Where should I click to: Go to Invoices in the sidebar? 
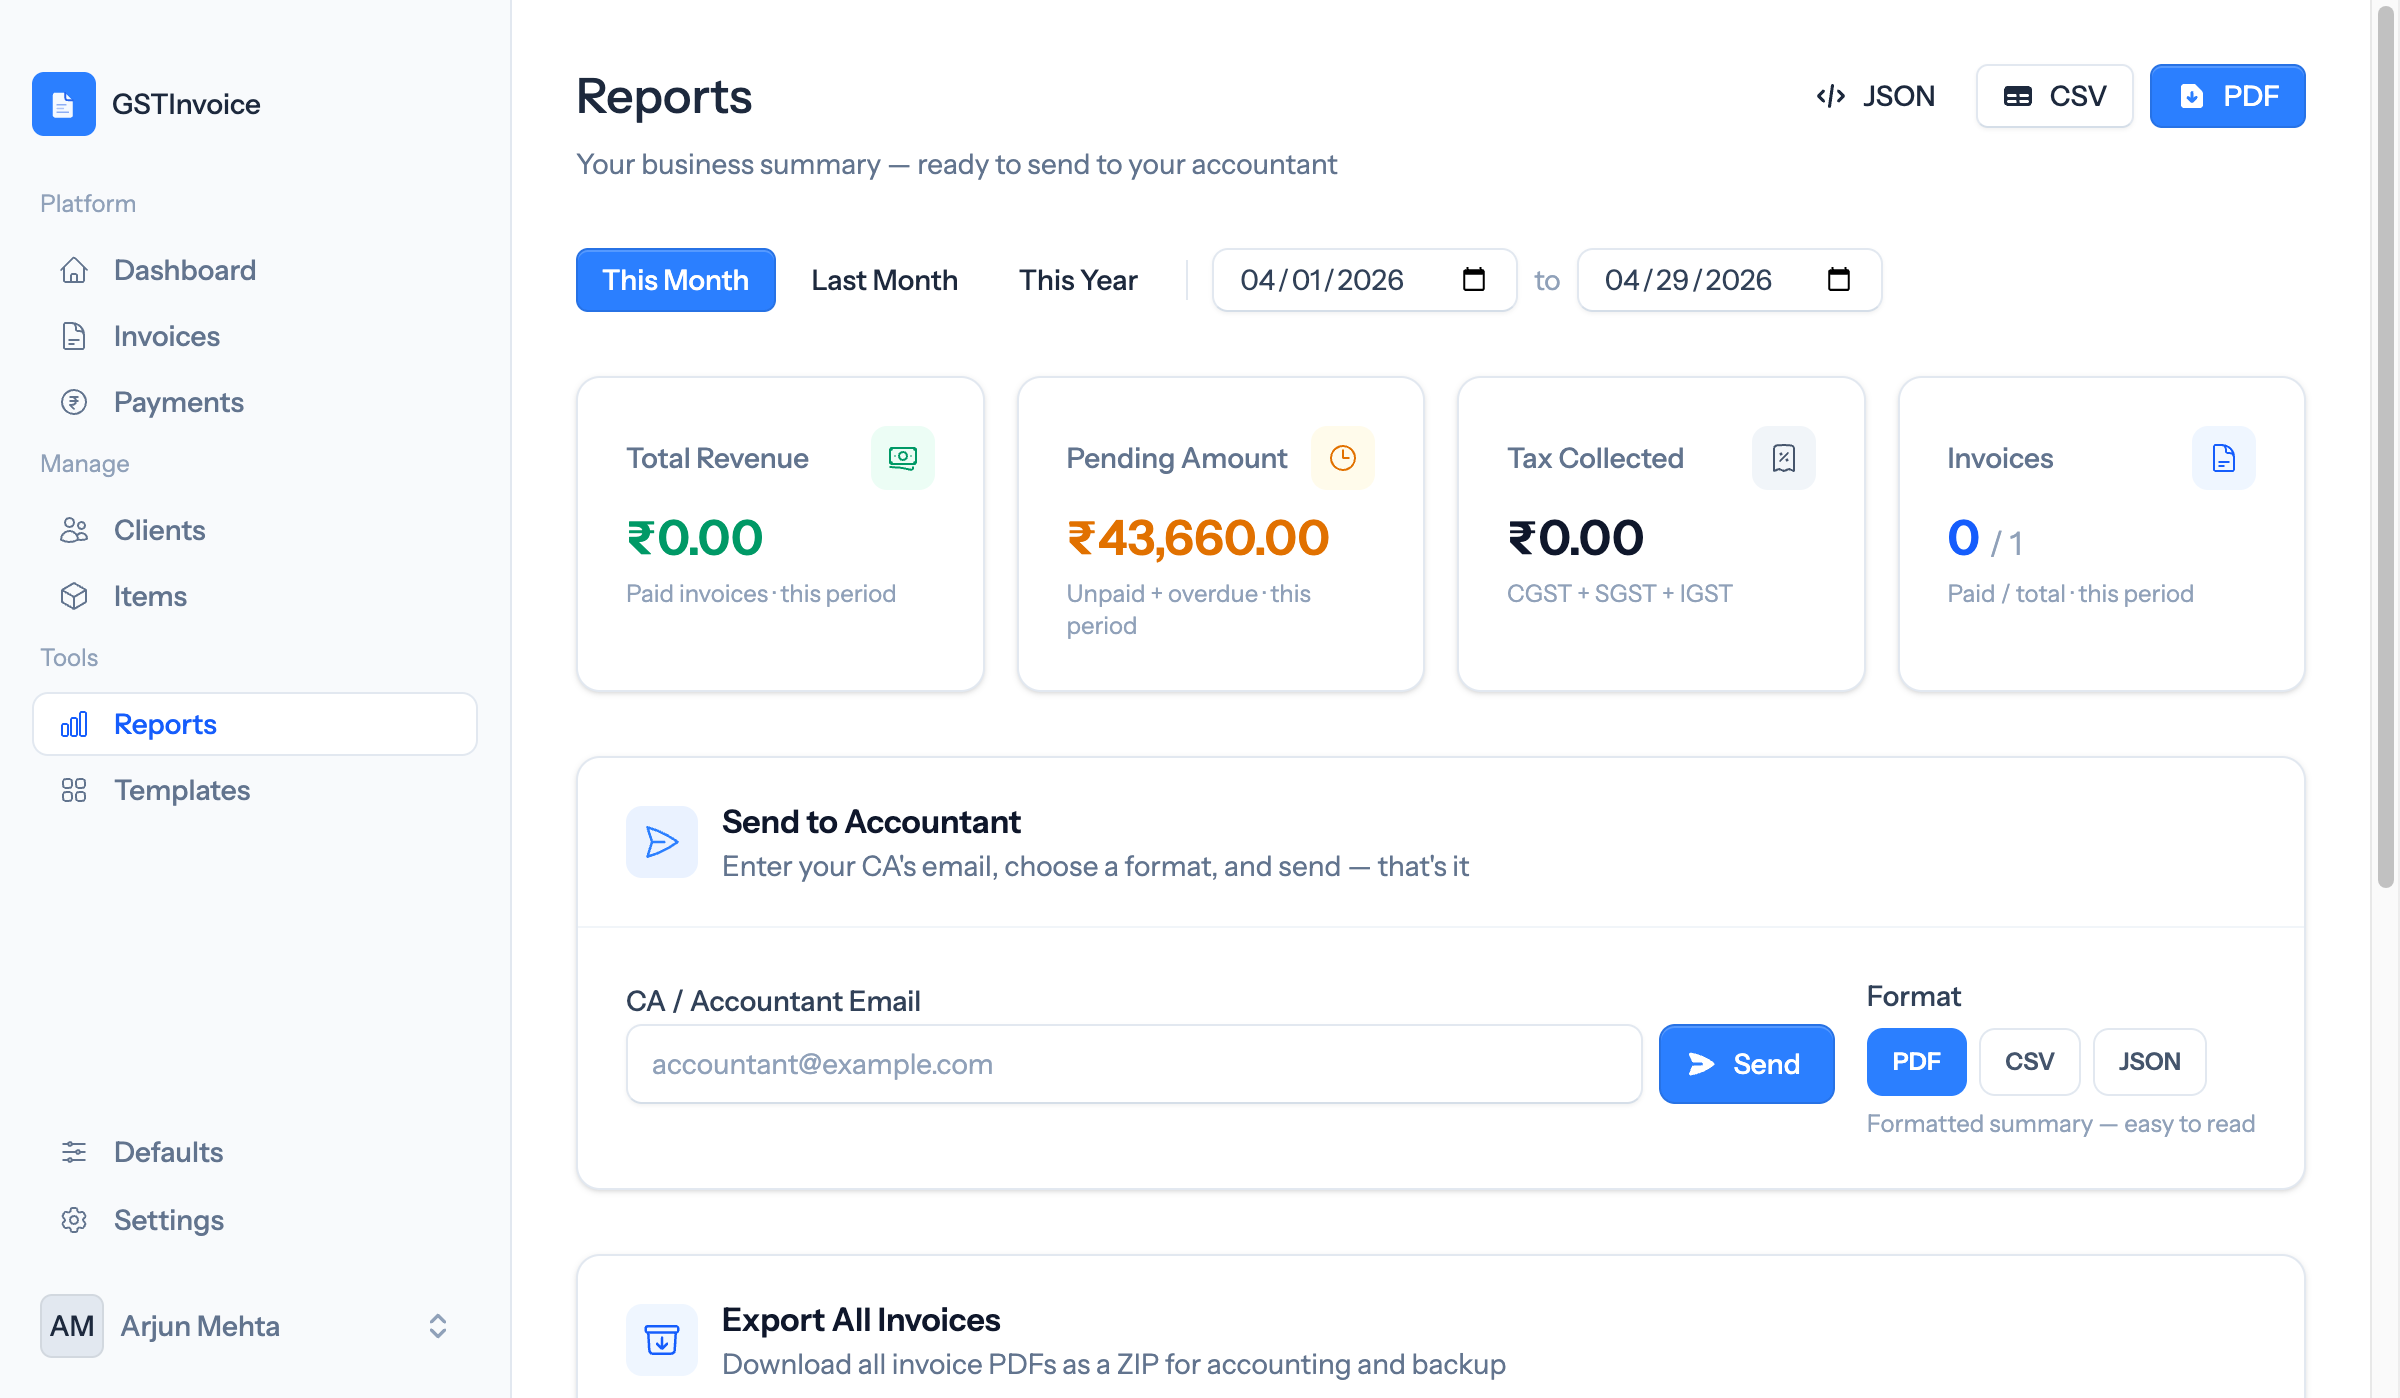[x=255, y=336]
